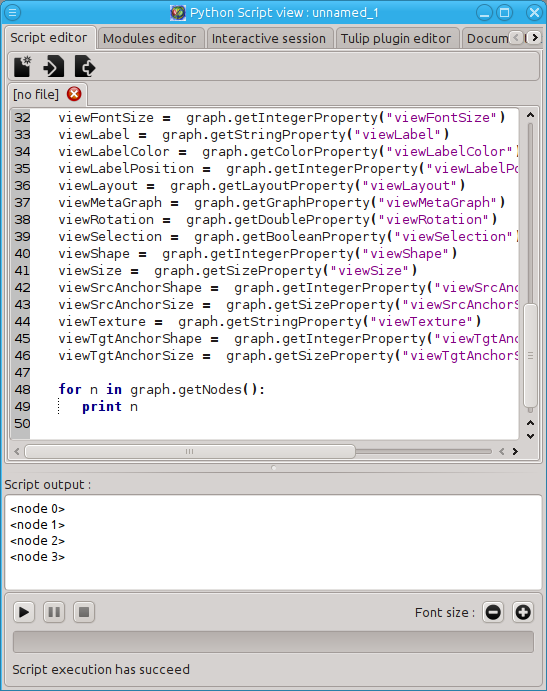This screenshot has height=691, width=547.
Task: Click the horizontal scrollbar handle under the code
Action: pyautogui.click(x=190, y=451)
